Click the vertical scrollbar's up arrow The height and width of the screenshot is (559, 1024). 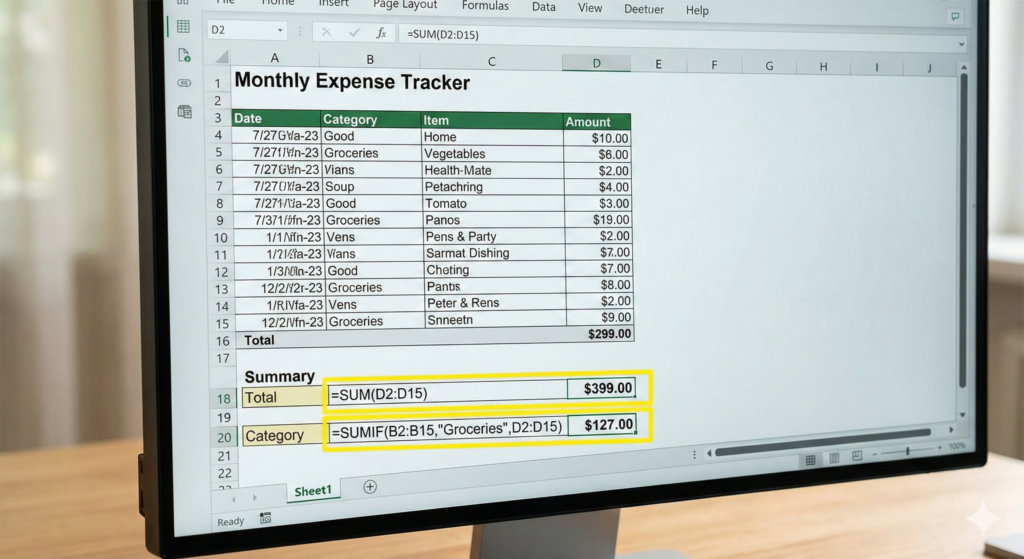pyautogui.click(x=964, y=67)
